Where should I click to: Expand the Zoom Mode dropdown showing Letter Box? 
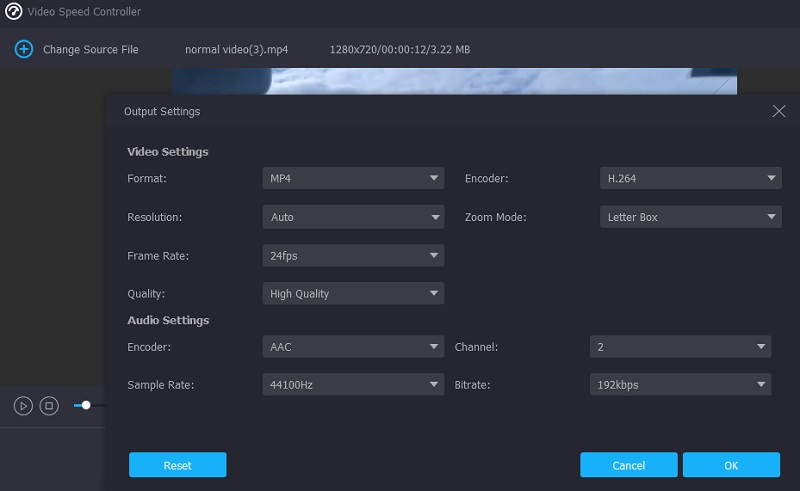point(690,217)
